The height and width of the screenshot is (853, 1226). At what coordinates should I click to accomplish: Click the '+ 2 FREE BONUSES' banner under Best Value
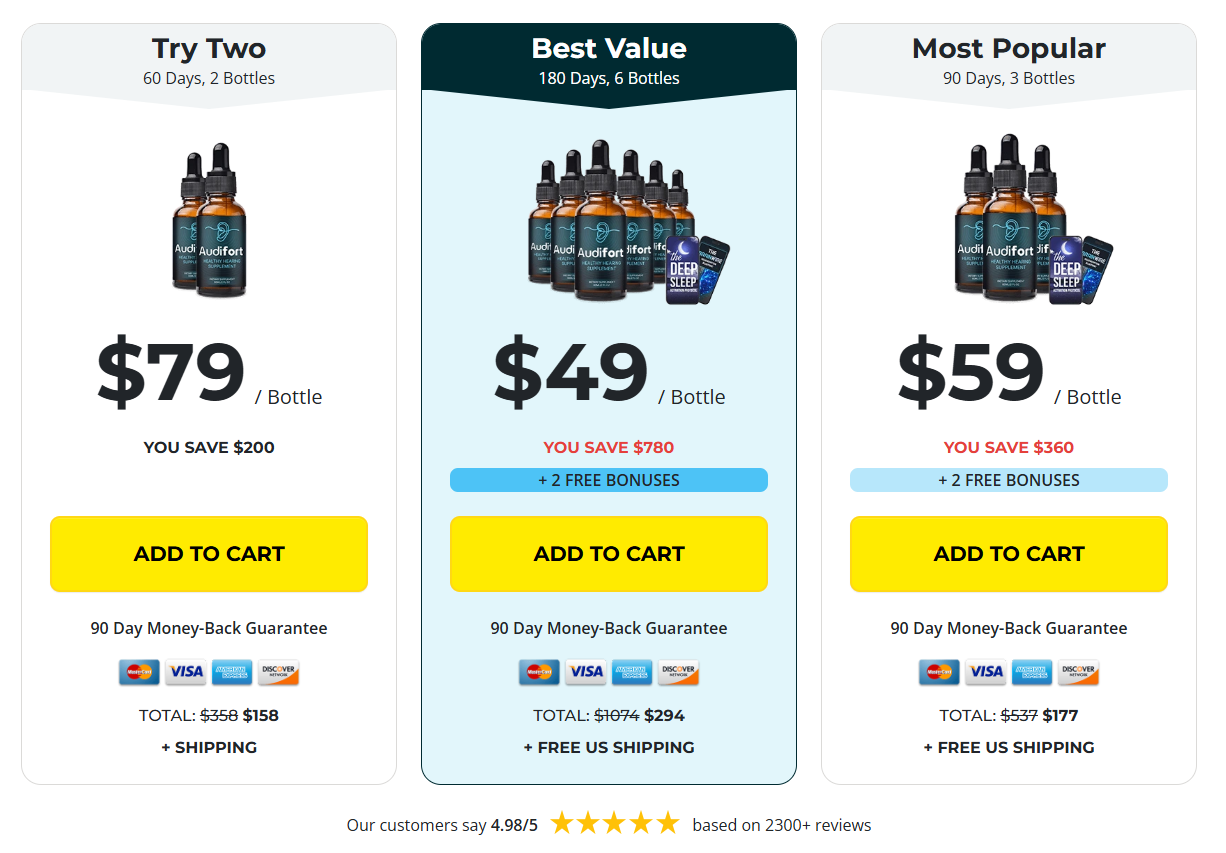(608, 480)
